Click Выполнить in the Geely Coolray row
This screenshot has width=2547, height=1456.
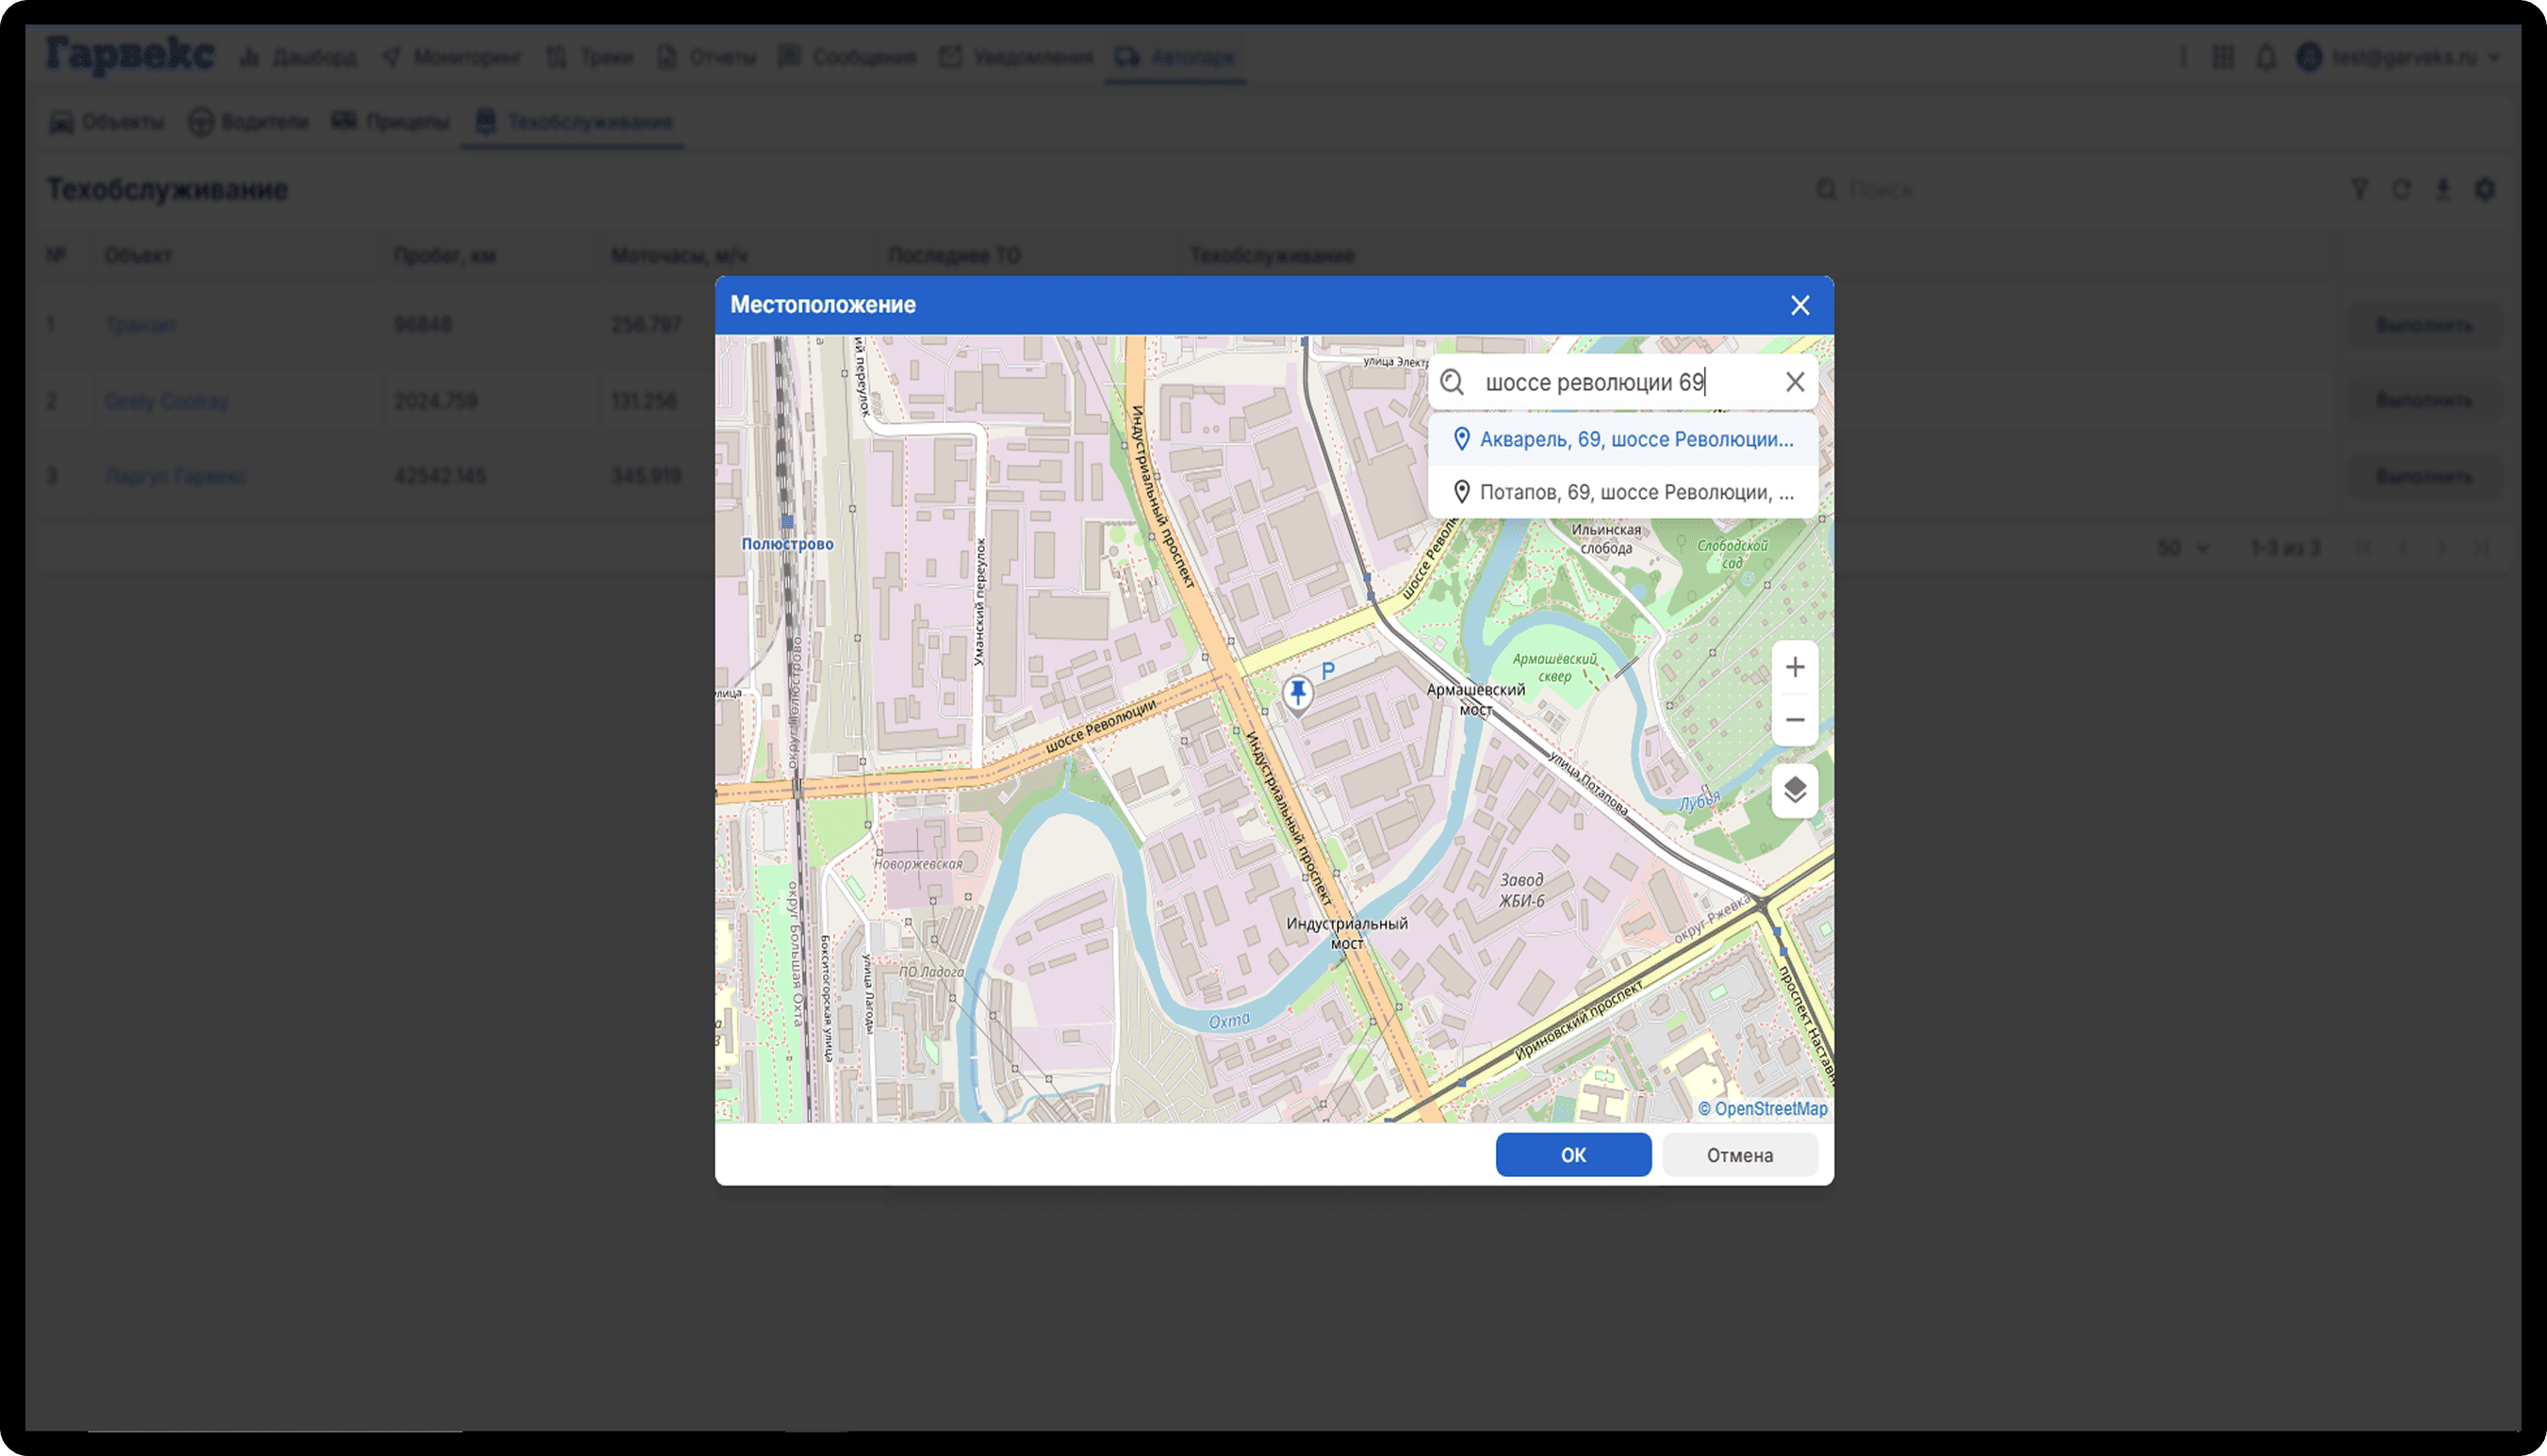point(2424,400)
